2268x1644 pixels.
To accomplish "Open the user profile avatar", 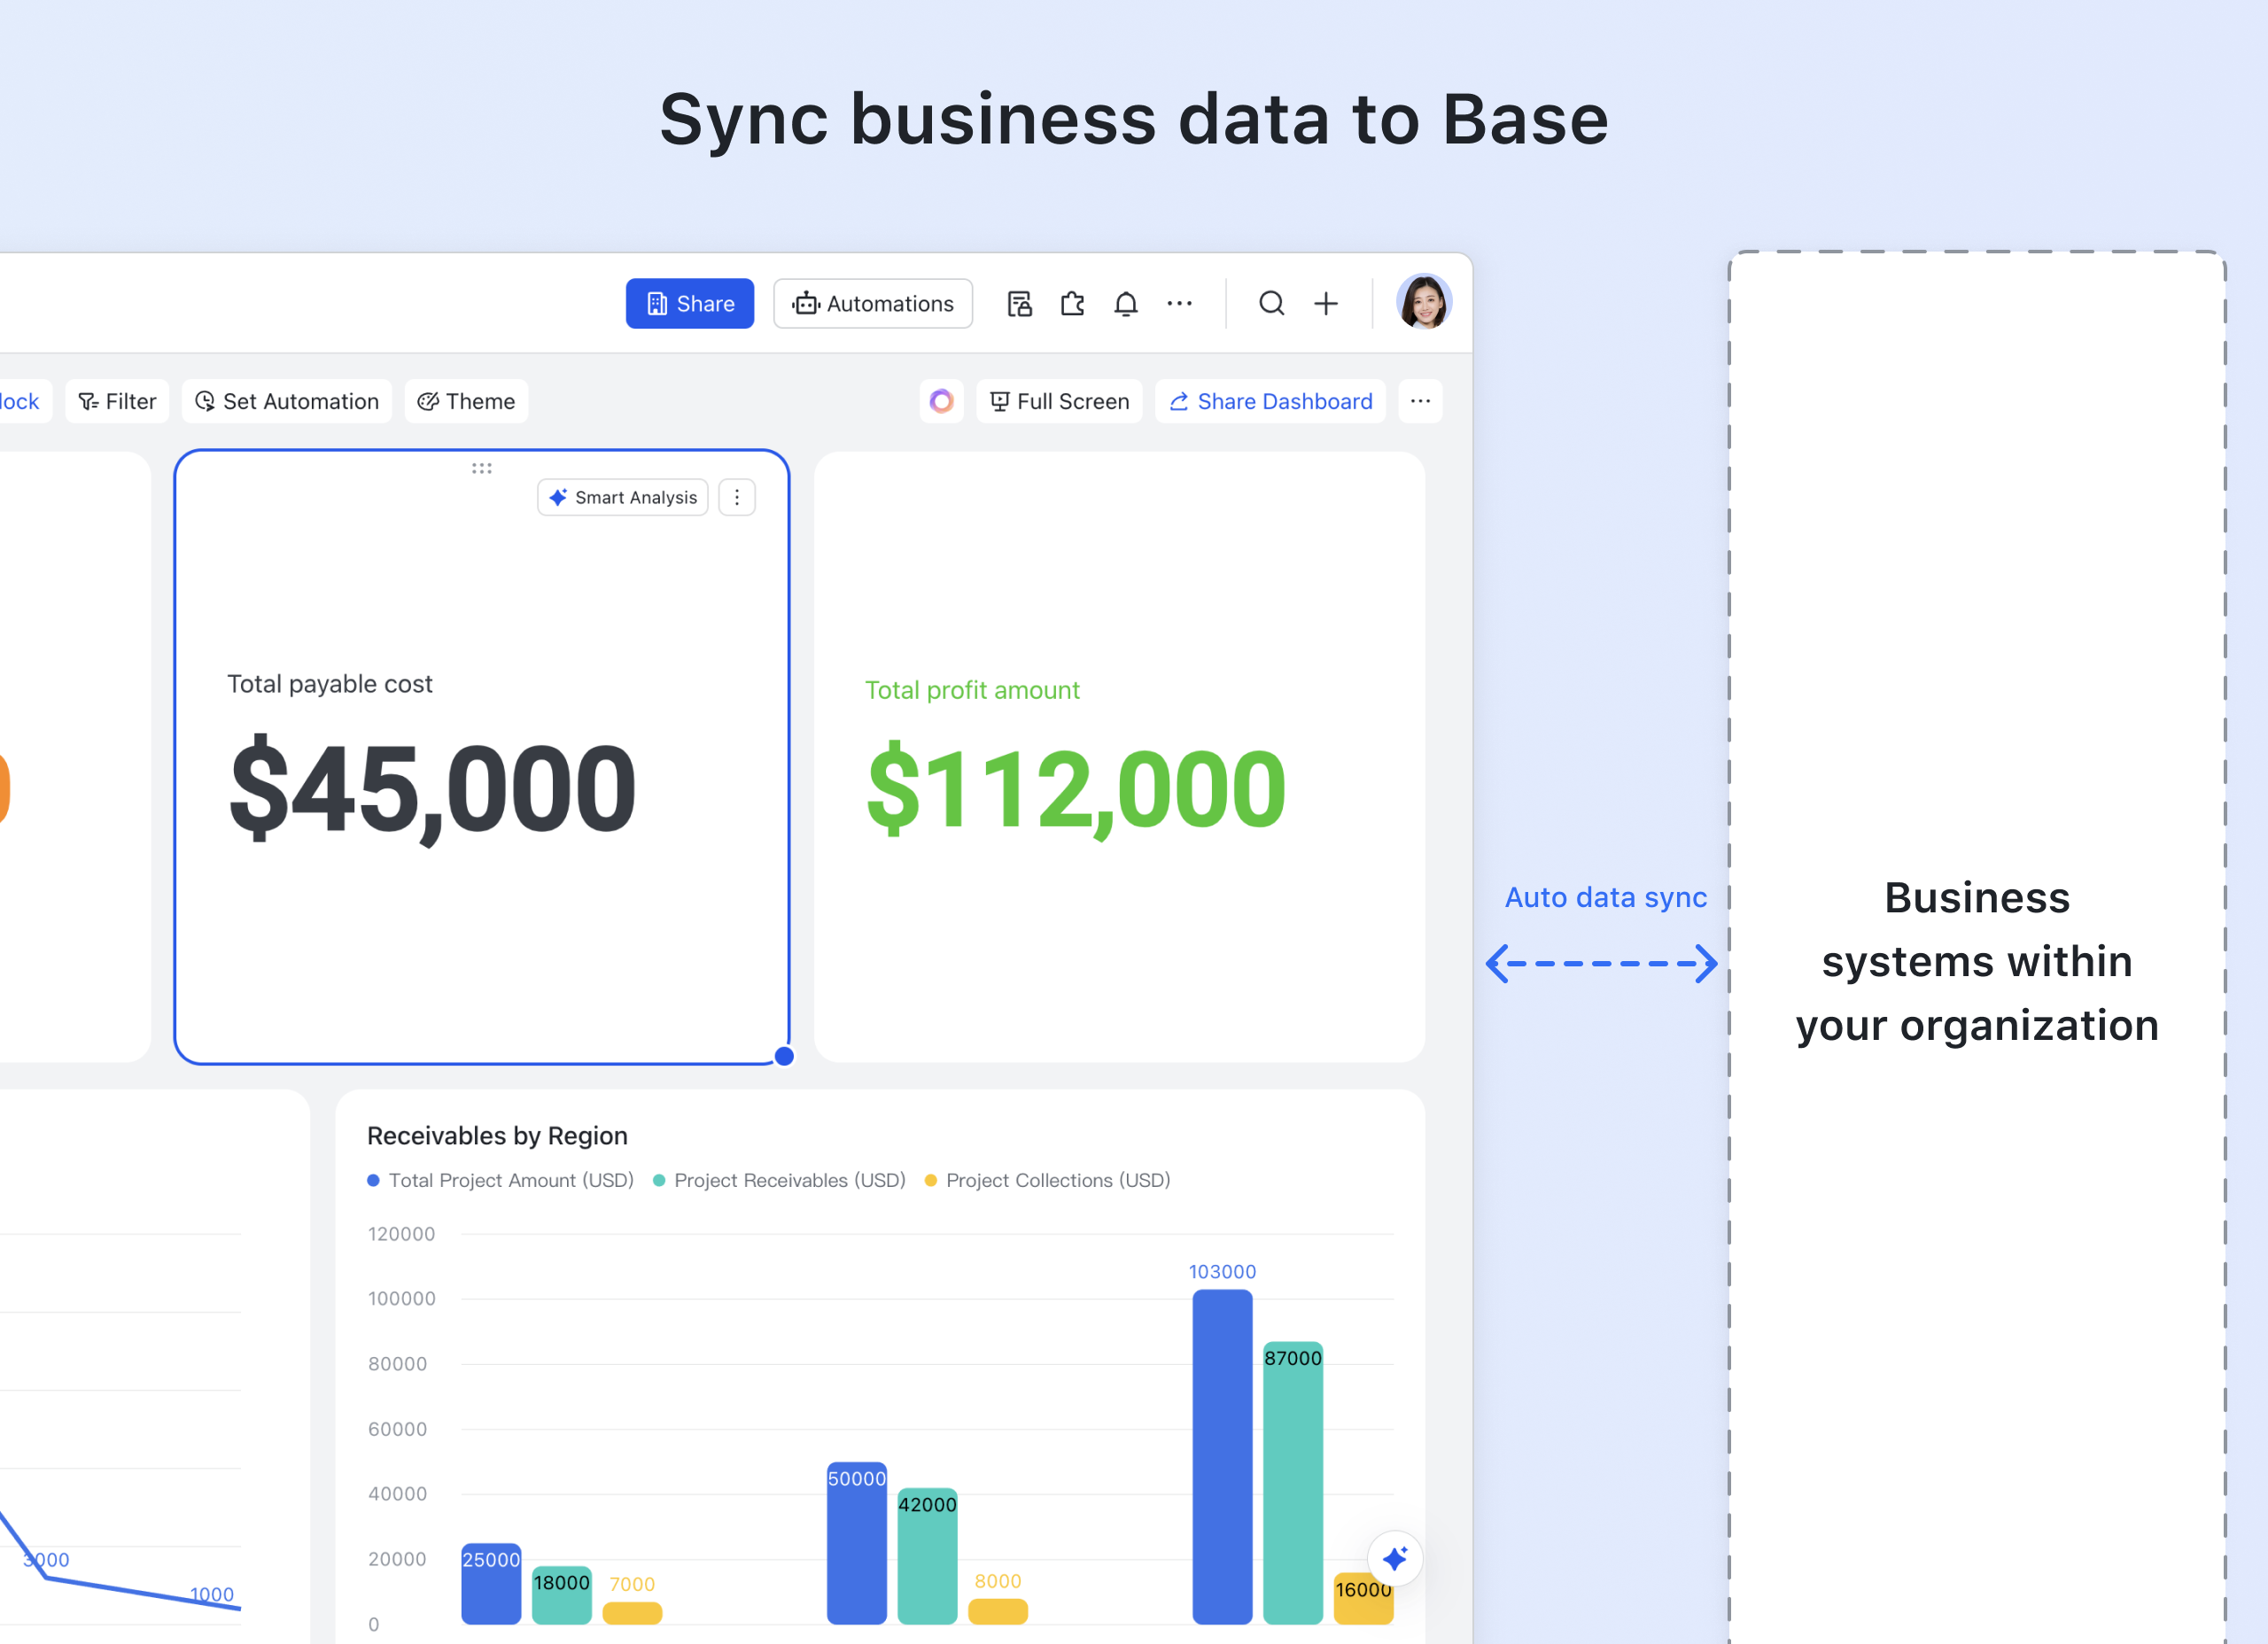I will click(1423, 302).
